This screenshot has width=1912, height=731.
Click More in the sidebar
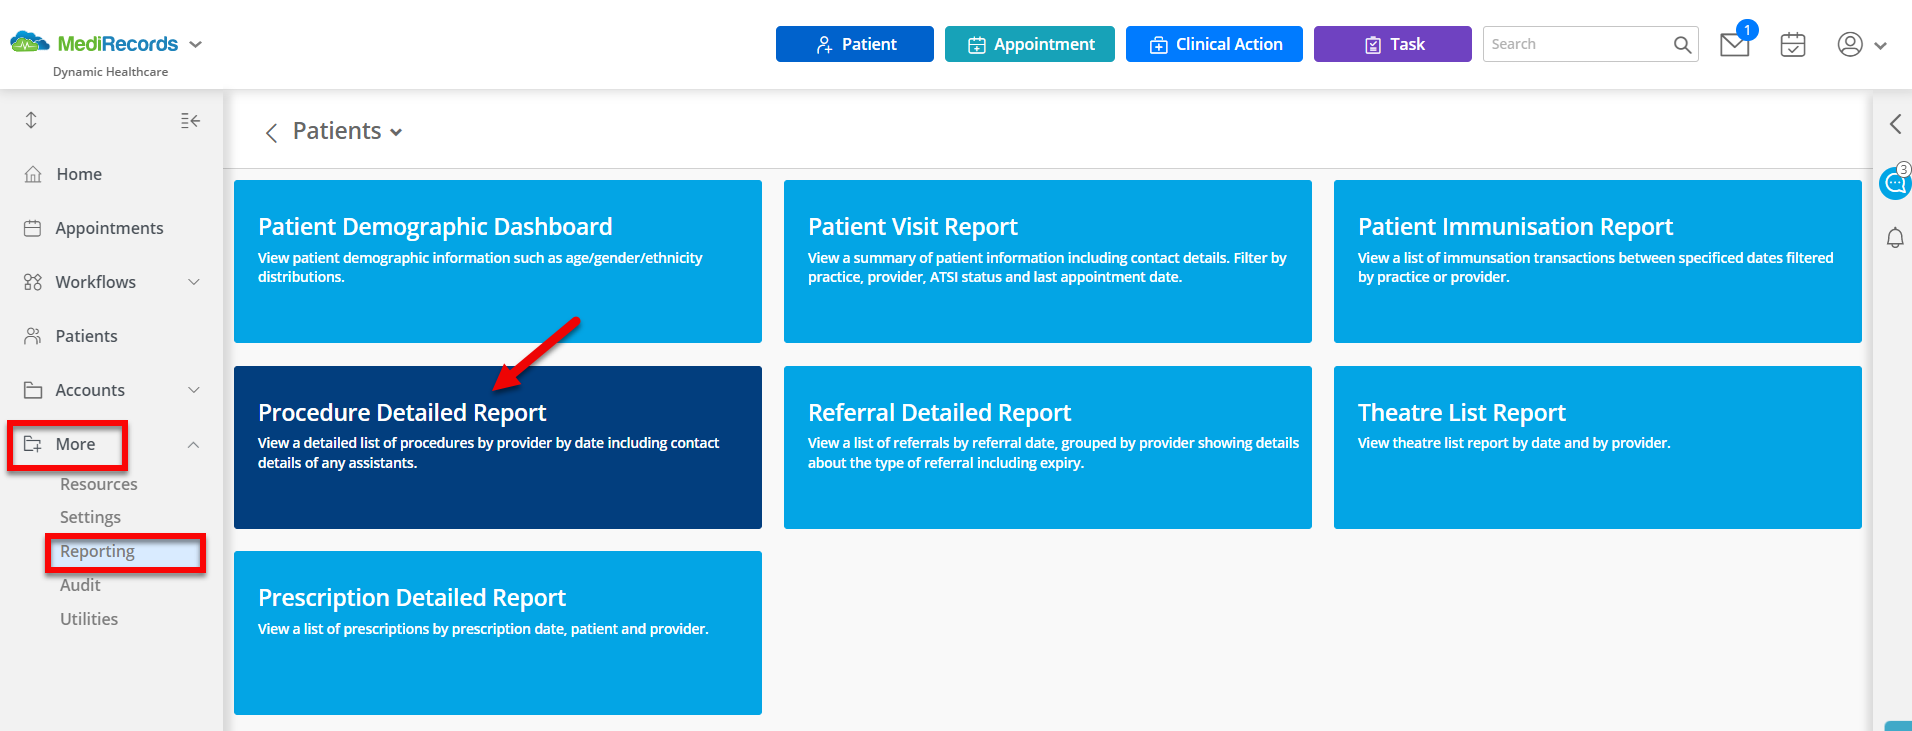click(x=75, y=444)
